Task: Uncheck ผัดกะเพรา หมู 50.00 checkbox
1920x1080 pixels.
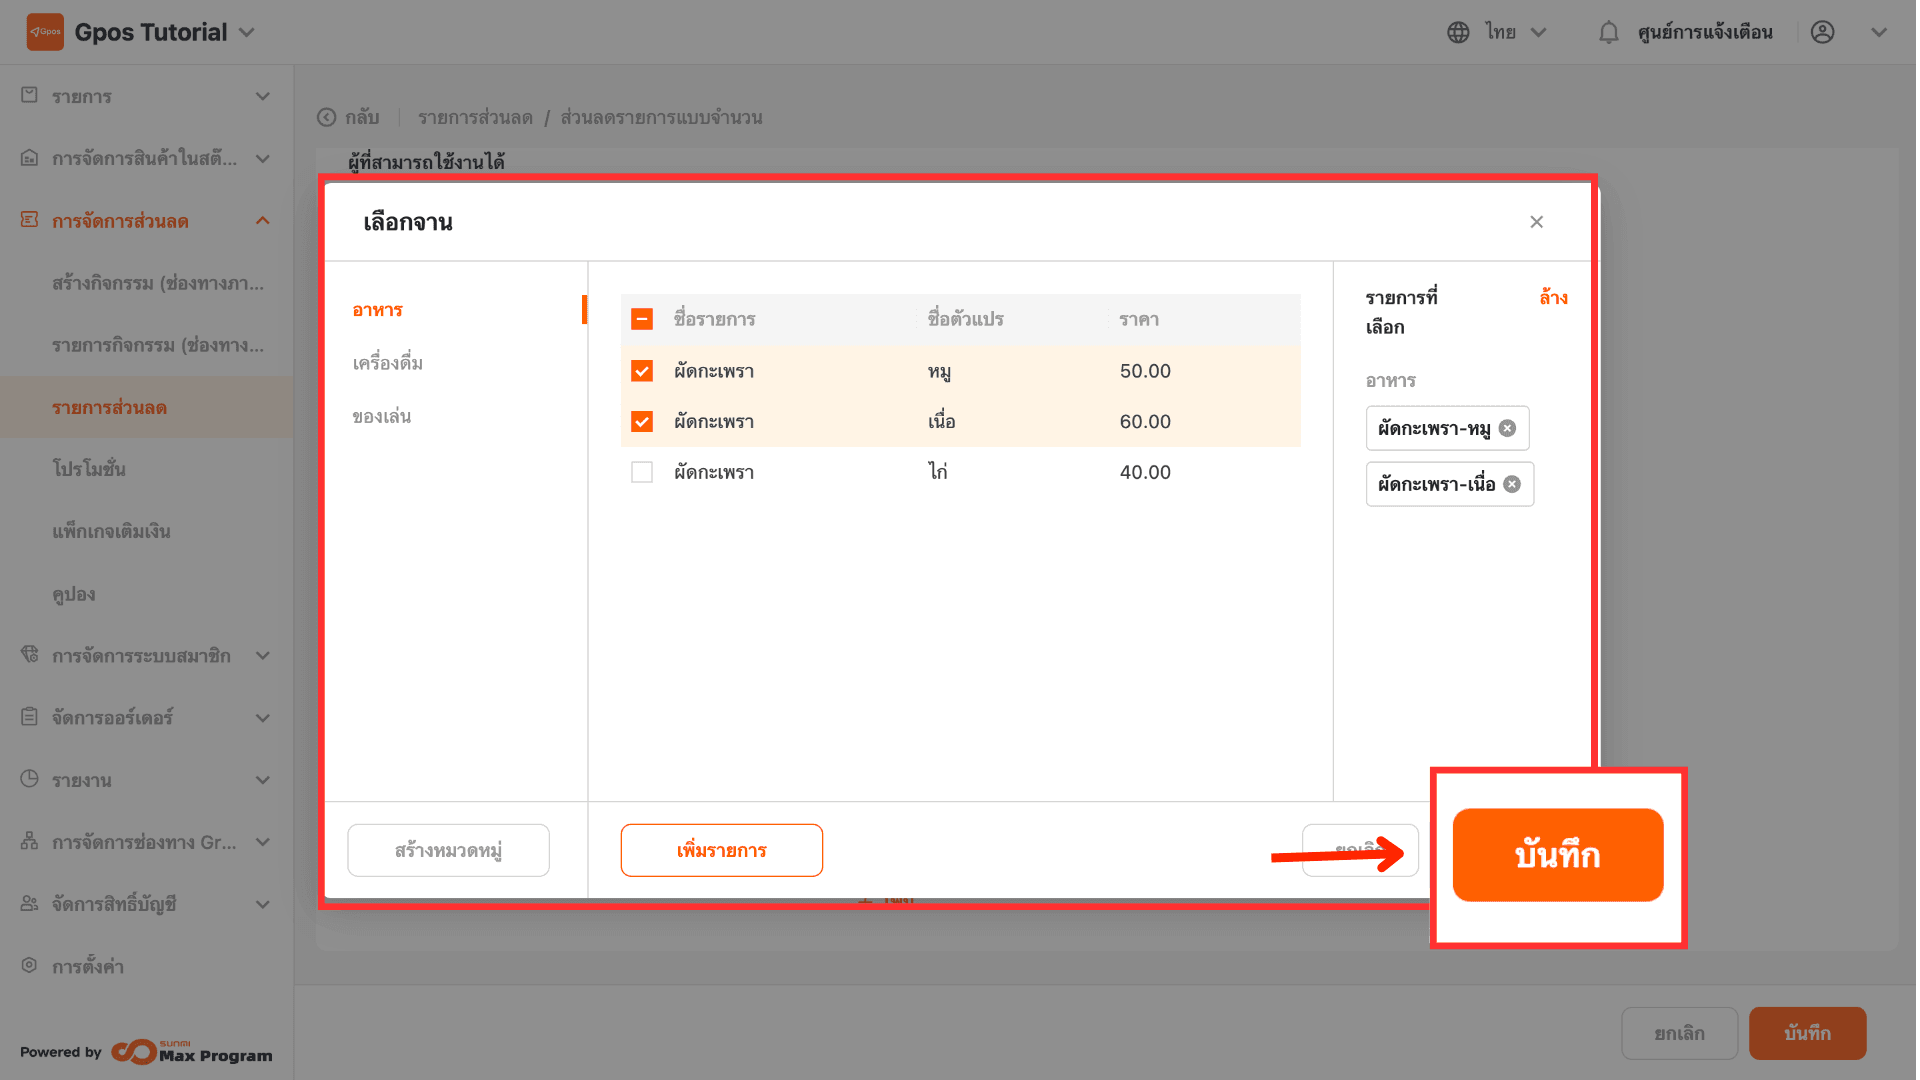Action: [x=642, y=371]
